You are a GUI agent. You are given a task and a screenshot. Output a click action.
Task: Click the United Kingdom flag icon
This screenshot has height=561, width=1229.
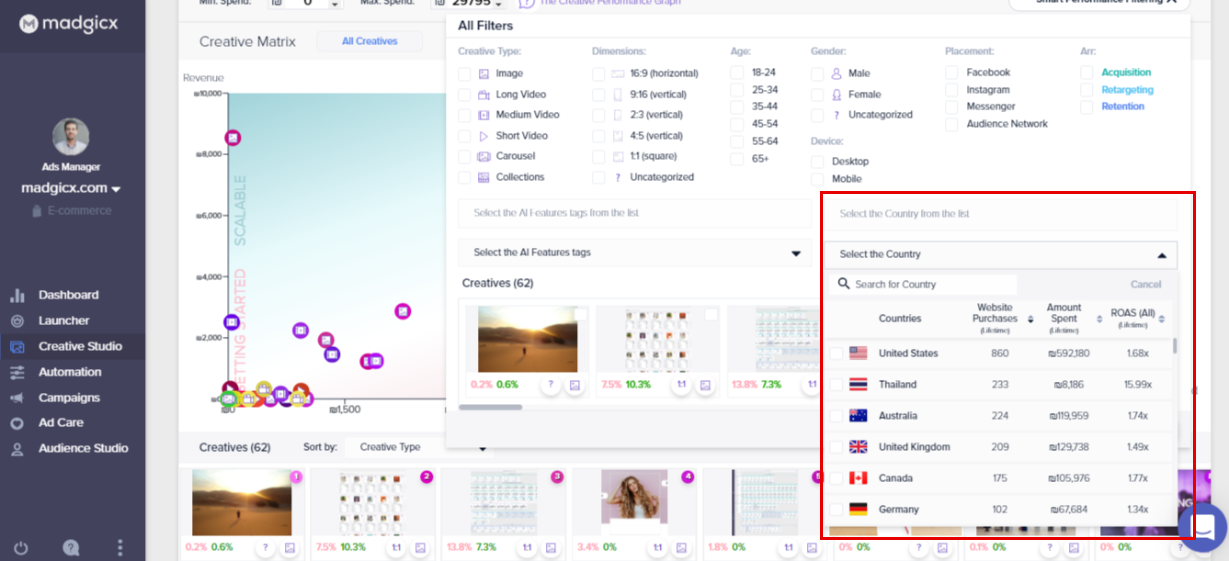[858, 447]
